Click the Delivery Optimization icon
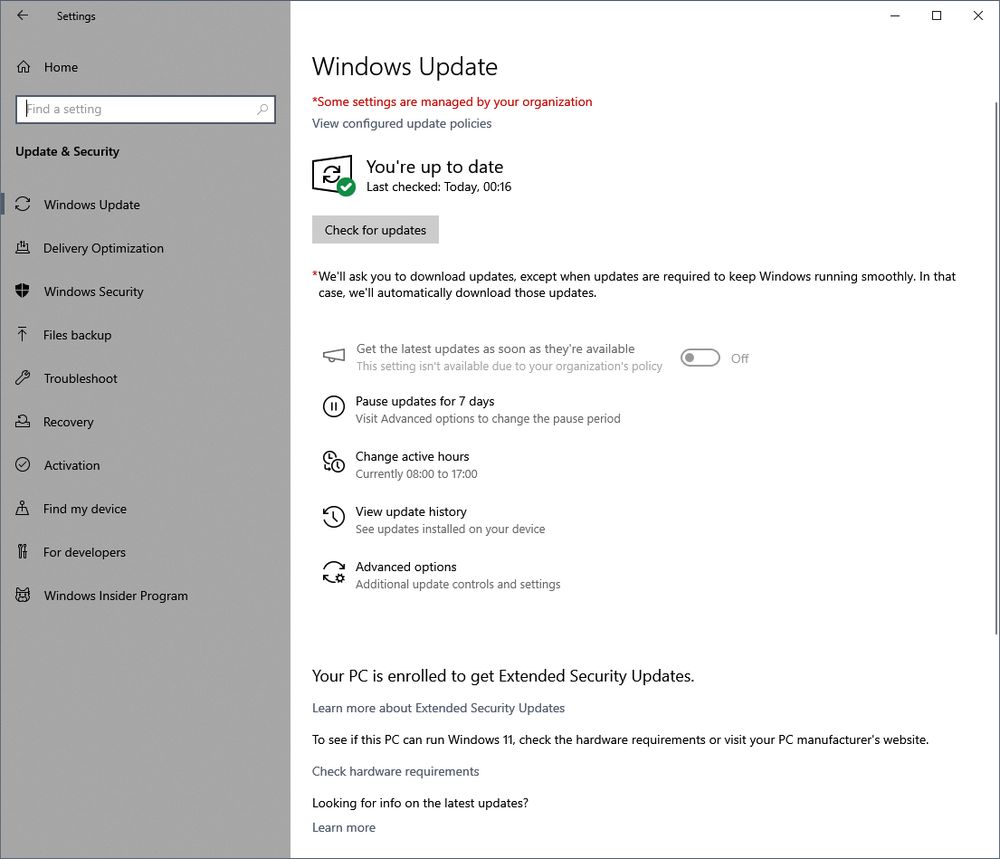This screenshot has width=1000, height=859. pyautogui.click(x=23, y=247)
